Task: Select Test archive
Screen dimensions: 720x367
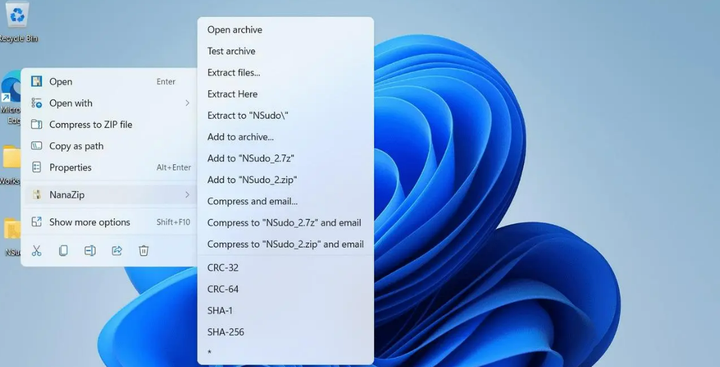Action: [285, 51]
